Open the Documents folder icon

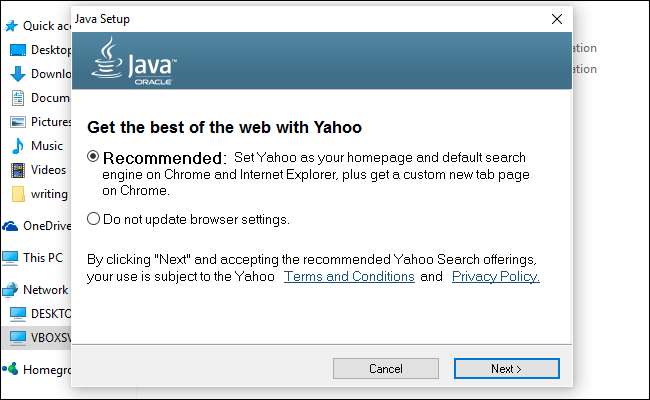tap(18, 98)
